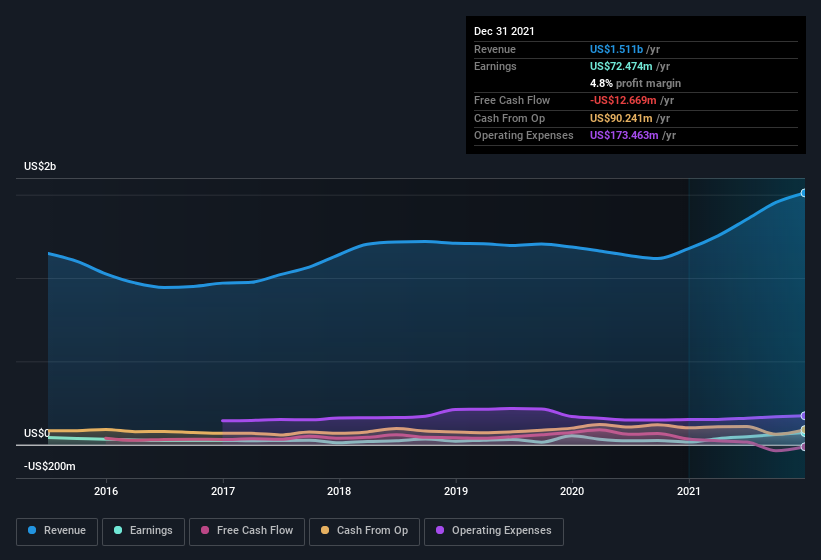This screenshot has width=821, height=560.
Task: Click the -US$12.669m free cash flow value
Action: point(623,100)
